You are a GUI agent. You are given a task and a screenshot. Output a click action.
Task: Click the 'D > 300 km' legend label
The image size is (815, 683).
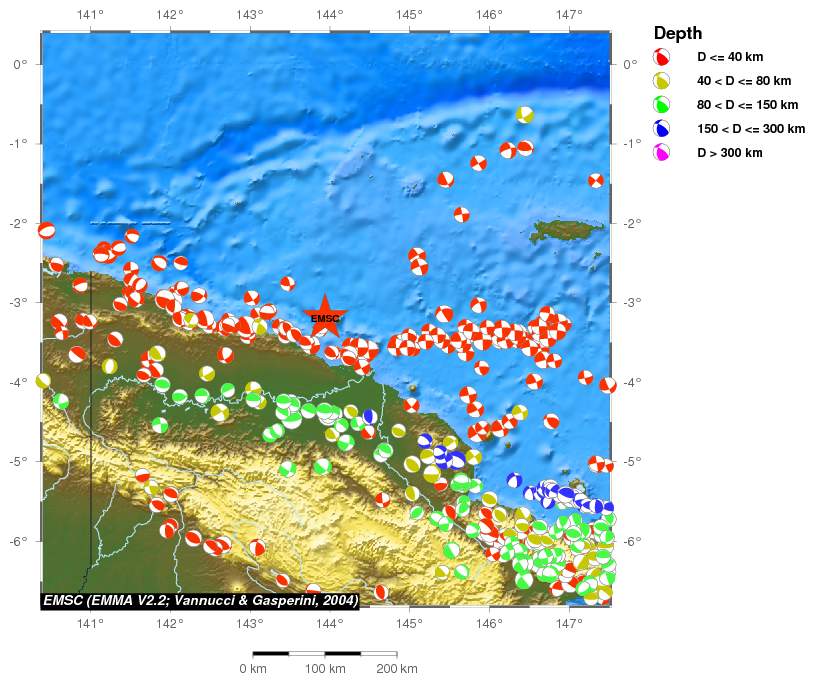tap(730, 153)
